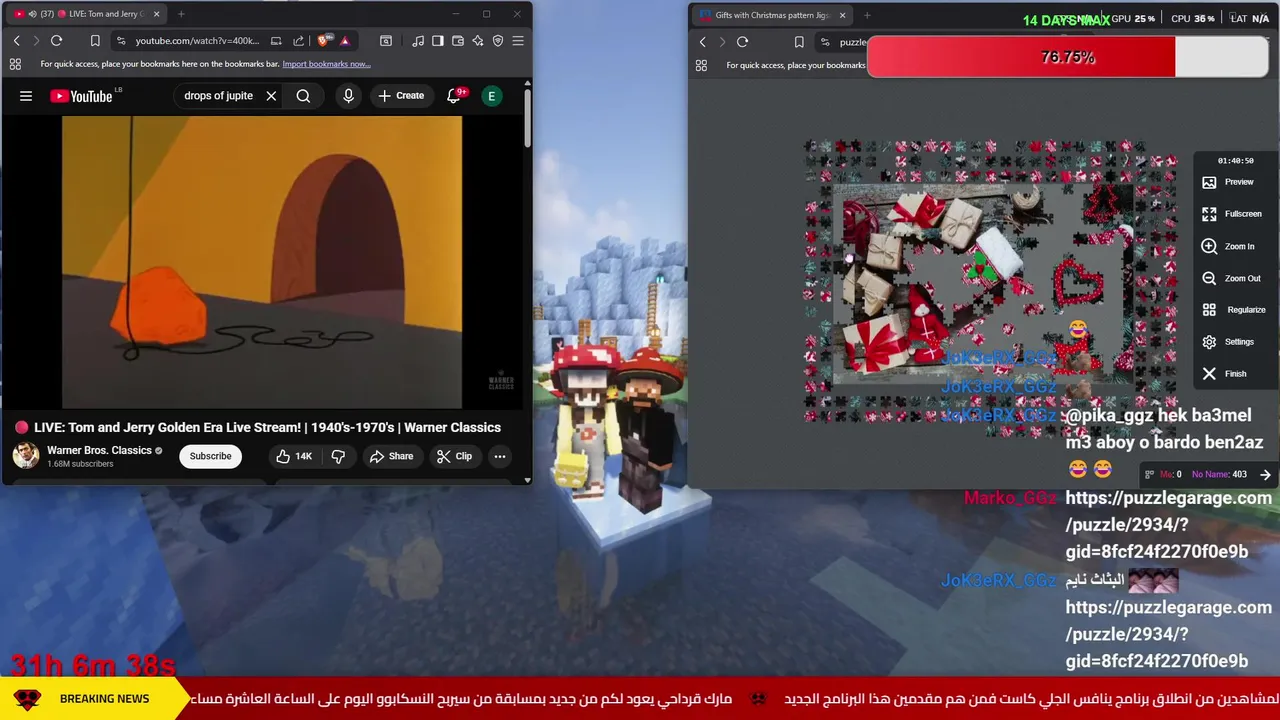This screenshot has width=1280, height=720.
Task: Open the Warner Bros. Classics channel name
Action: click(99, 451)
